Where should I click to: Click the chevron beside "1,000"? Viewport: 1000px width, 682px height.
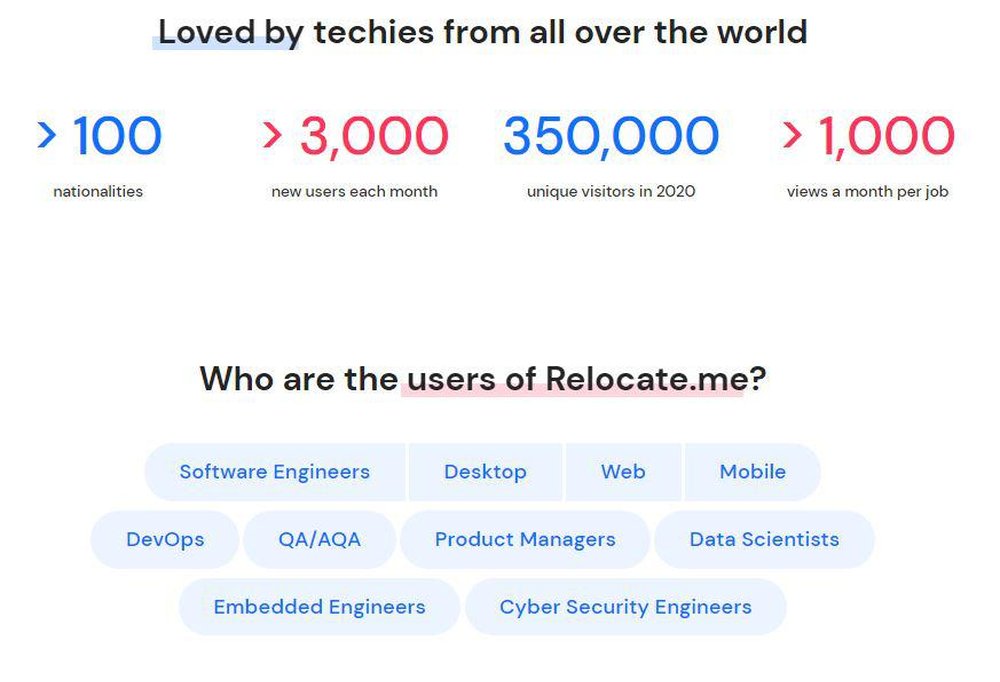pos(793,136)
